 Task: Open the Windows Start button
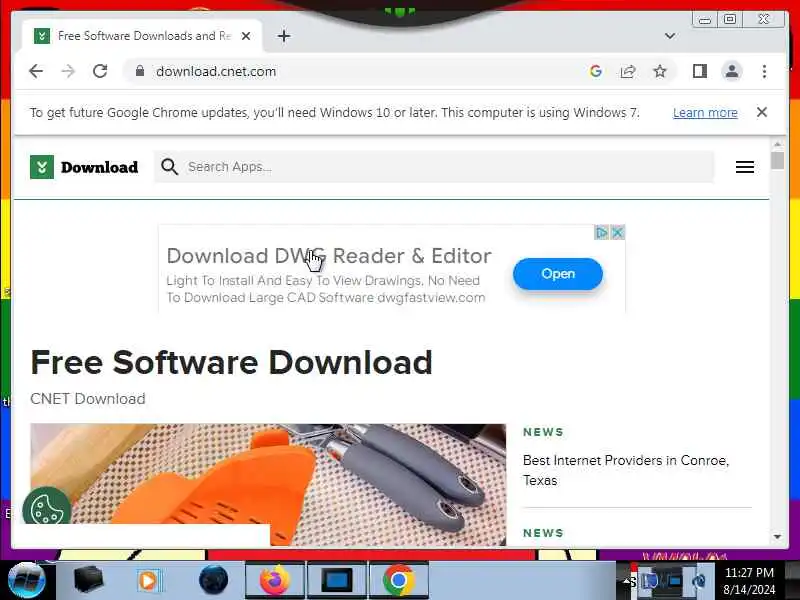pyautogui.click(x=26, y=581)
